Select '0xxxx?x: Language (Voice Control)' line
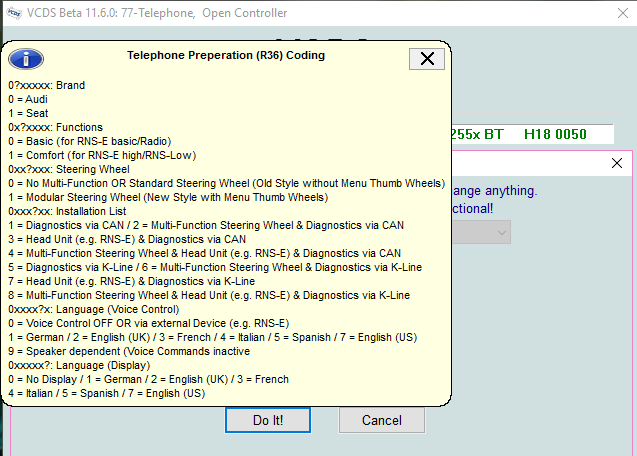The width and height of the screenshot is (637, 456). 93,309
